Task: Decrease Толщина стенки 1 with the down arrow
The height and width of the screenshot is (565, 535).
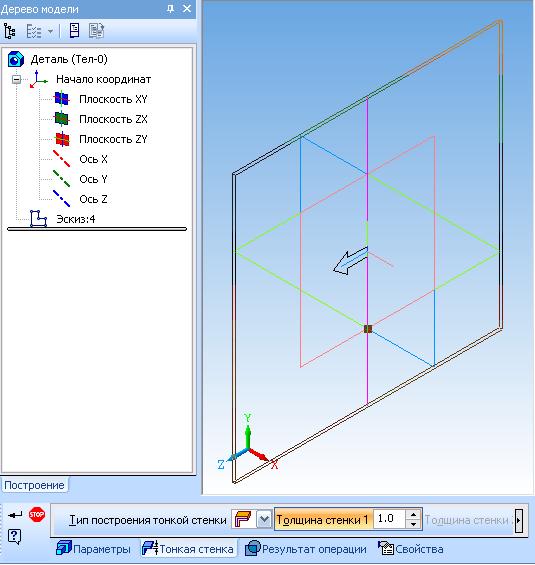Action: coord(413,524)
